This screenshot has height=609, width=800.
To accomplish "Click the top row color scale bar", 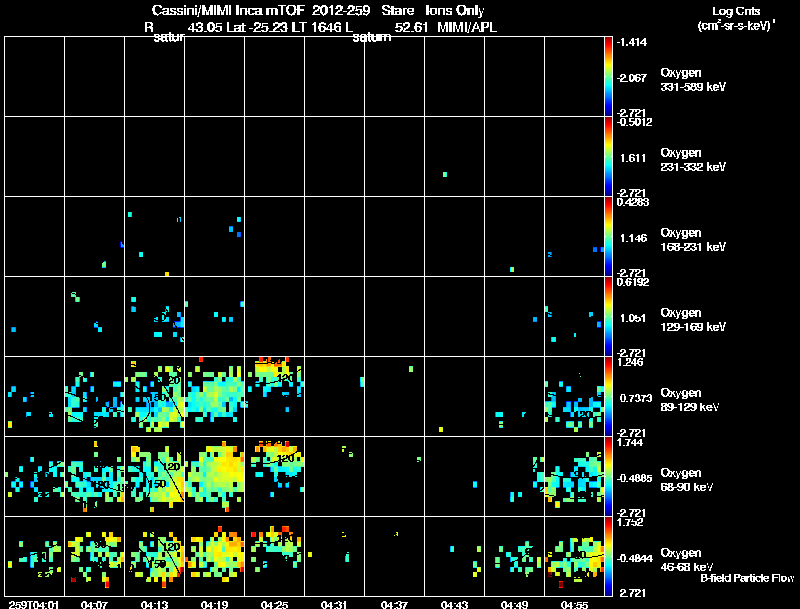I will [608, 77].
